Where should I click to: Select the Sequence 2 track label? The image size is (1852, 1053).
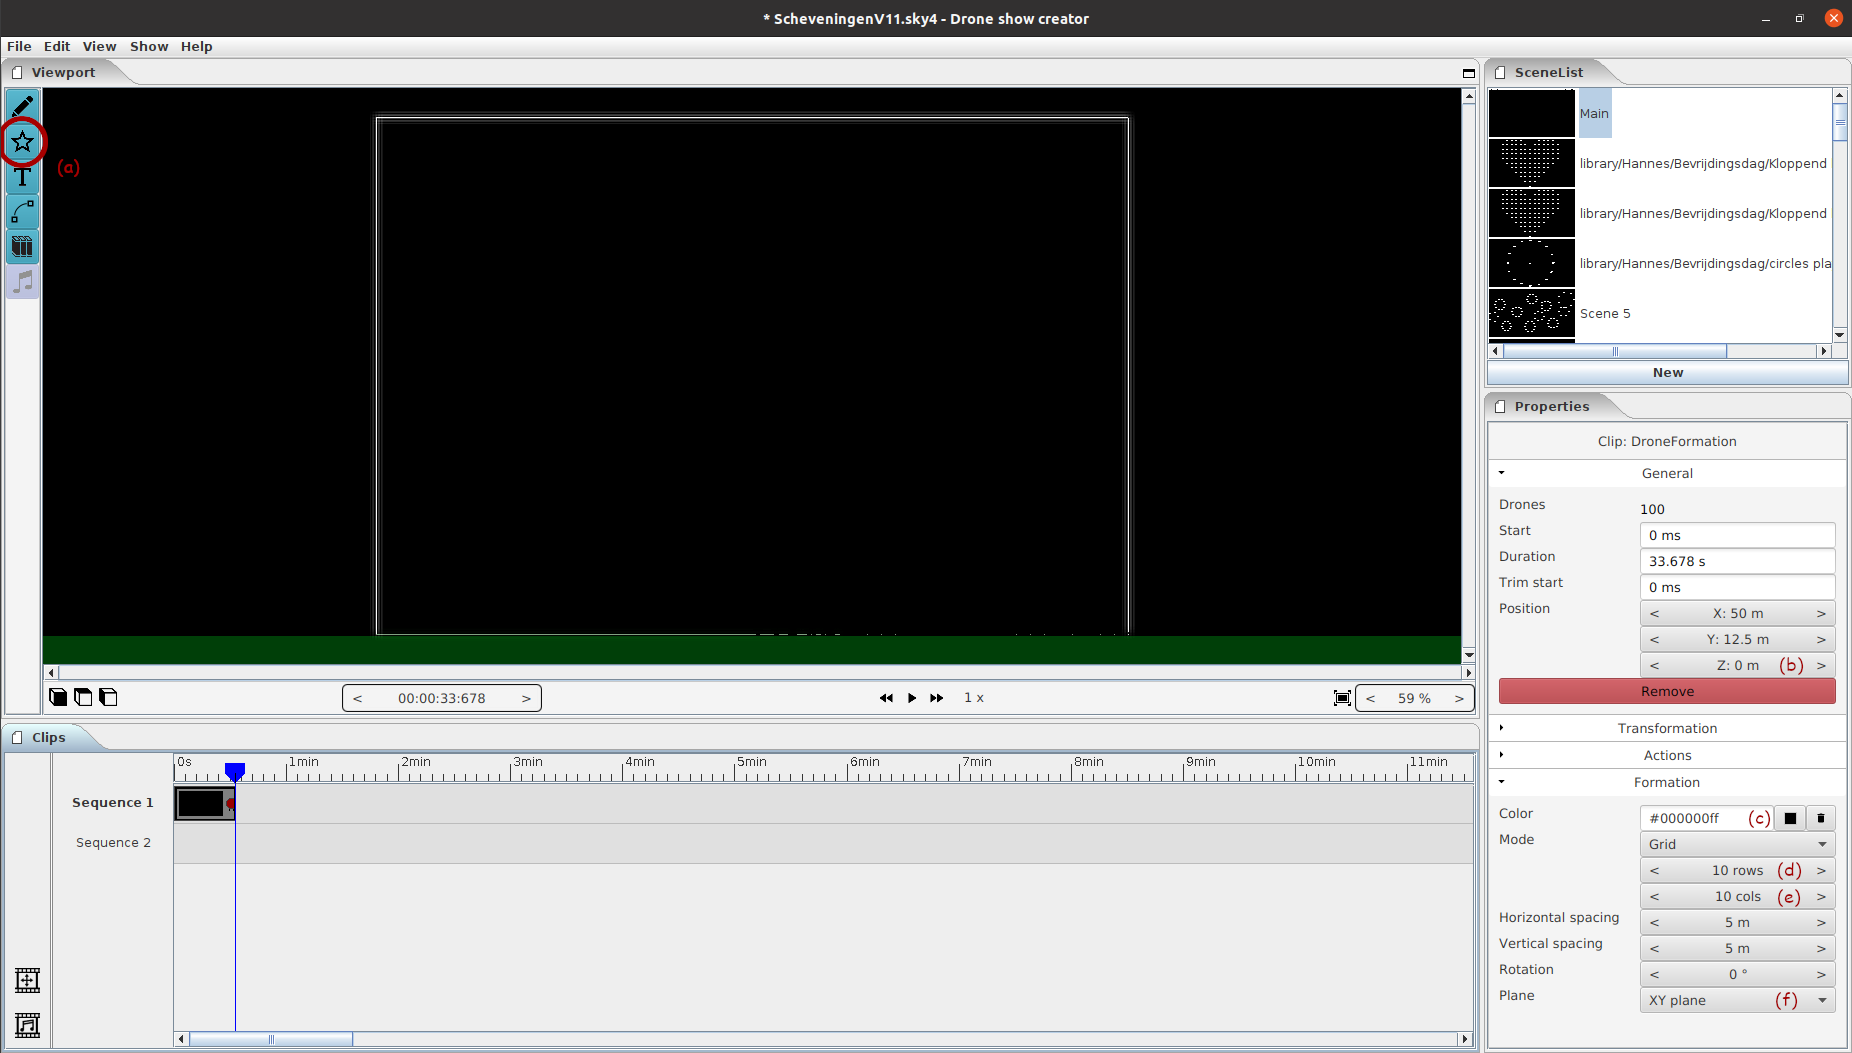113,842
